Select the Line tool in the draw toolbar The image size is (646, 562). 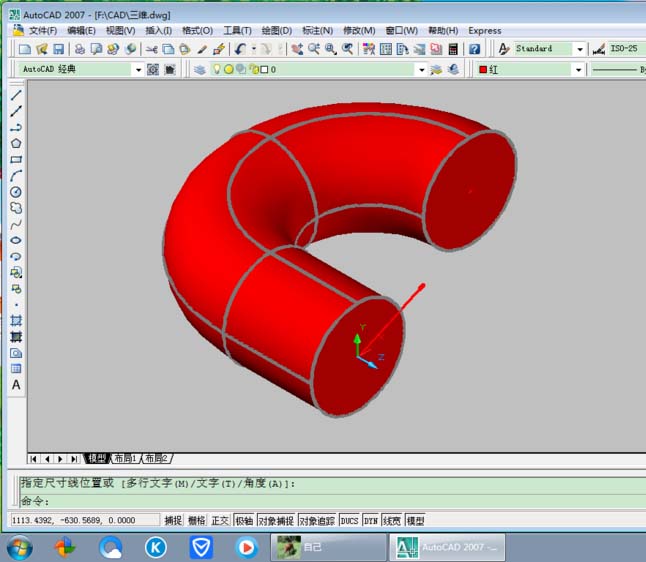pyautogui.click(x=16, y=95)
